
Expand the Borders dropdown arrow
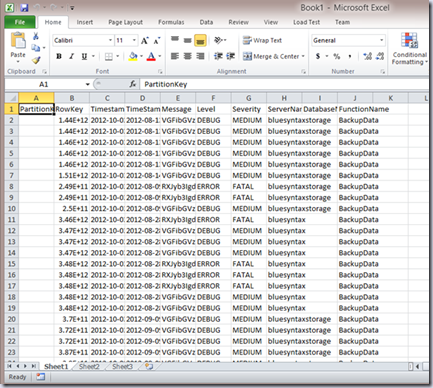click(118, 56)
